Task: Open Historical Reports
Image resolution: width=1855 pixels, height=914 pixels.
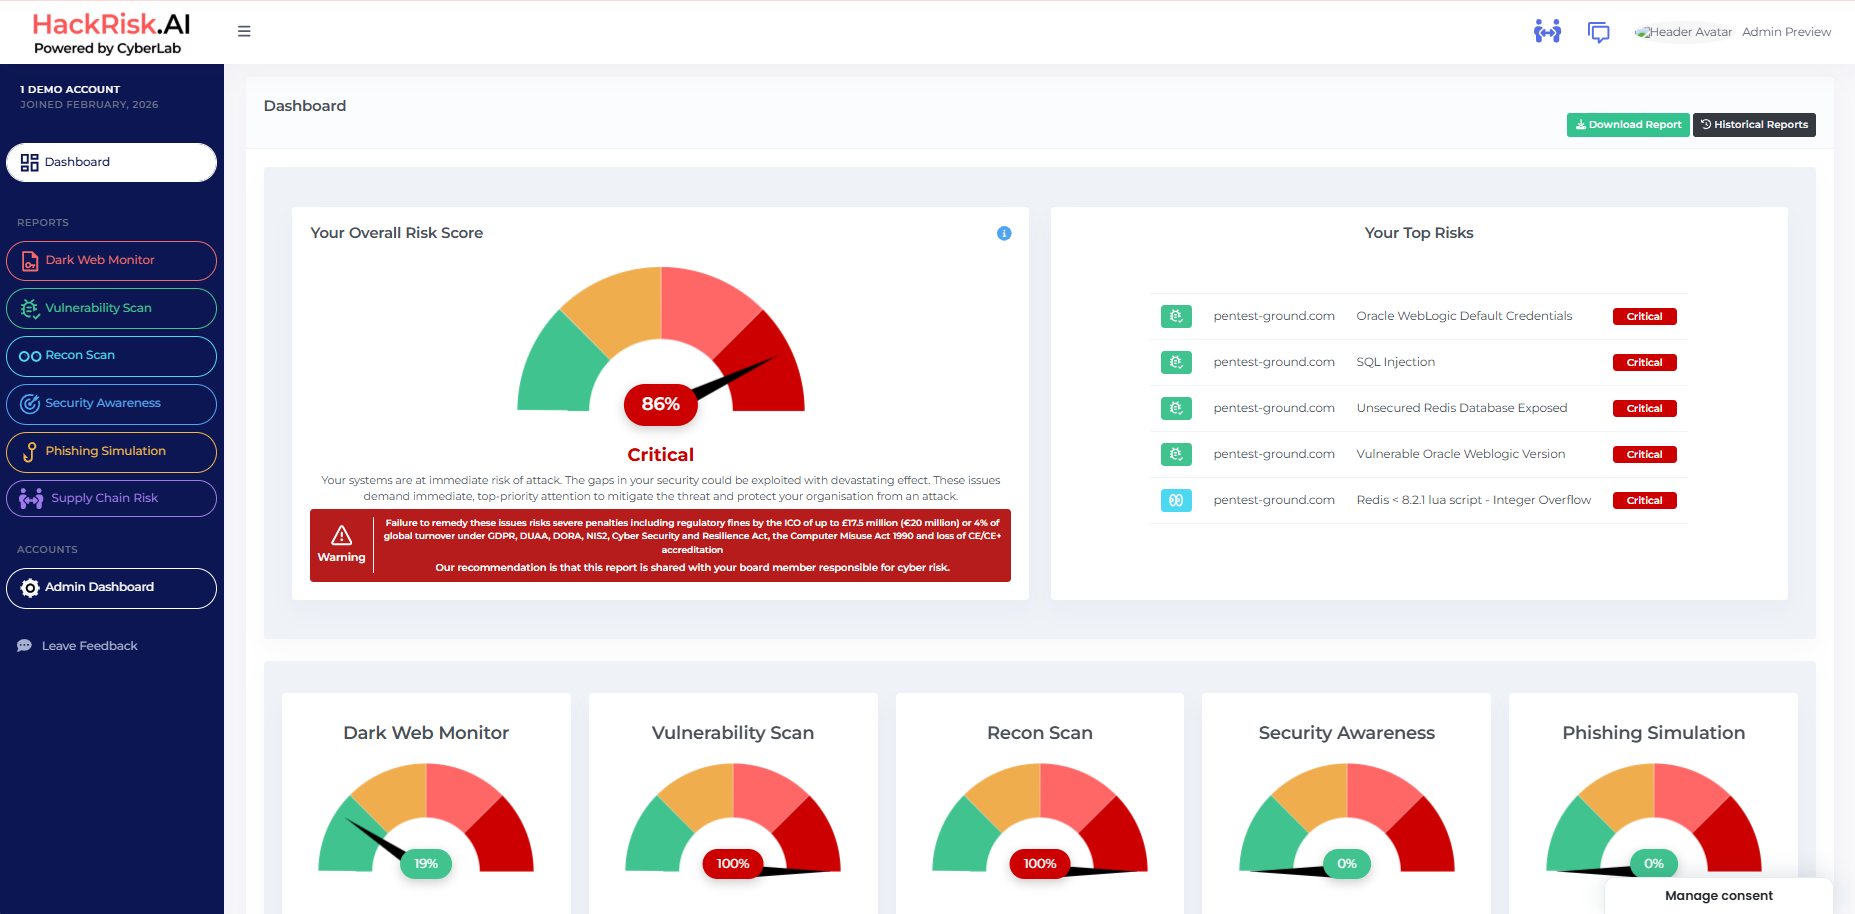Action: pyautogui.click(x=1754, y=125)
